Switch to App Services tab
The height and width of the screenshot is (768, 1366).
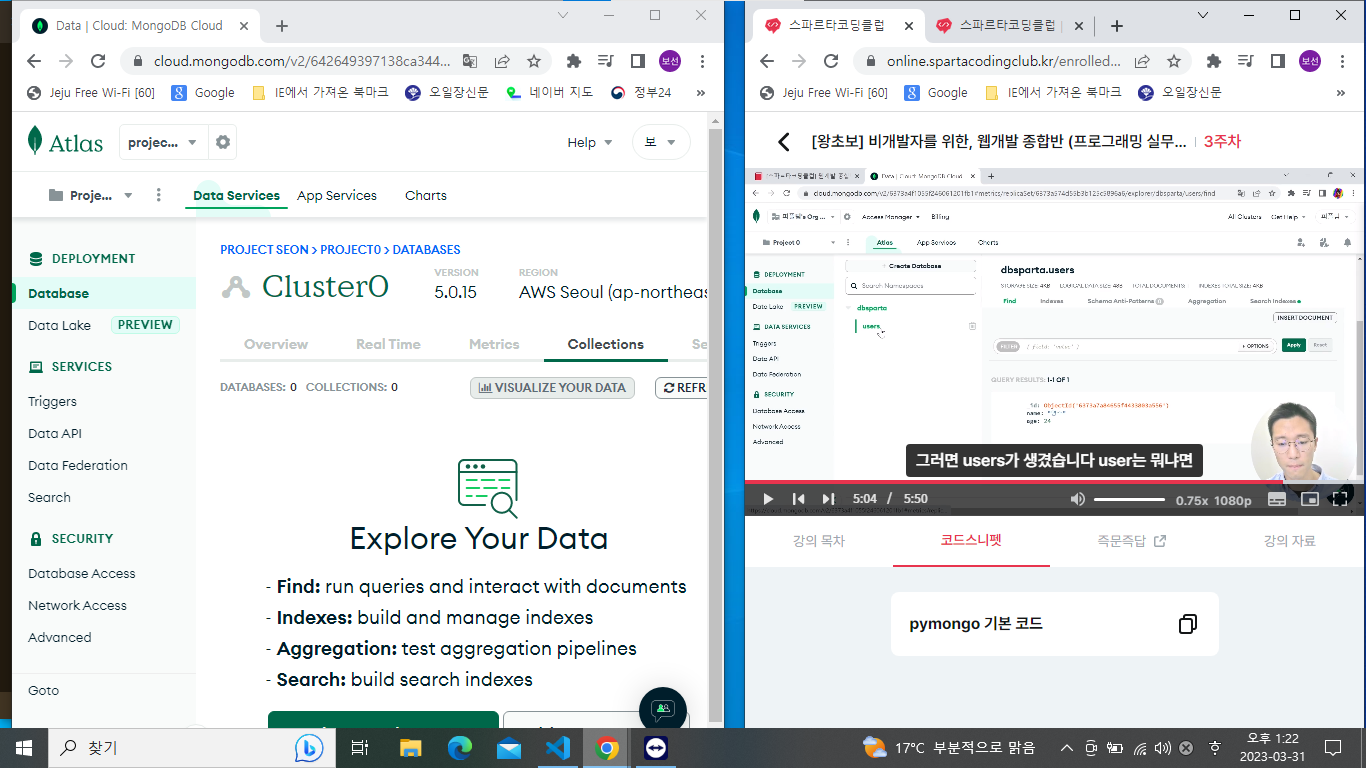337,195
